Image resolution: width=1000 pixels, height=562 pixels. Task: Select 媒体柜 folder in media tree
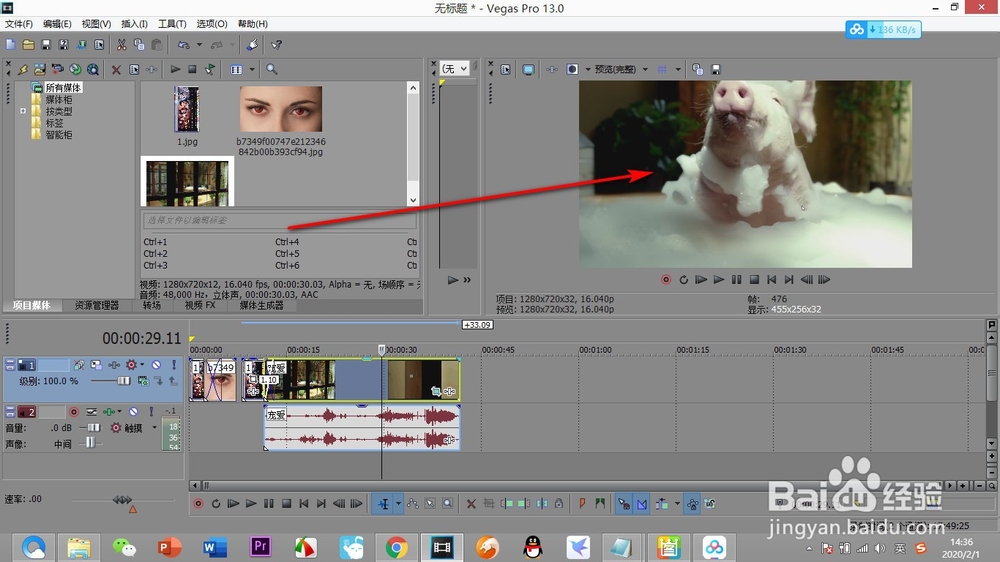59,100
